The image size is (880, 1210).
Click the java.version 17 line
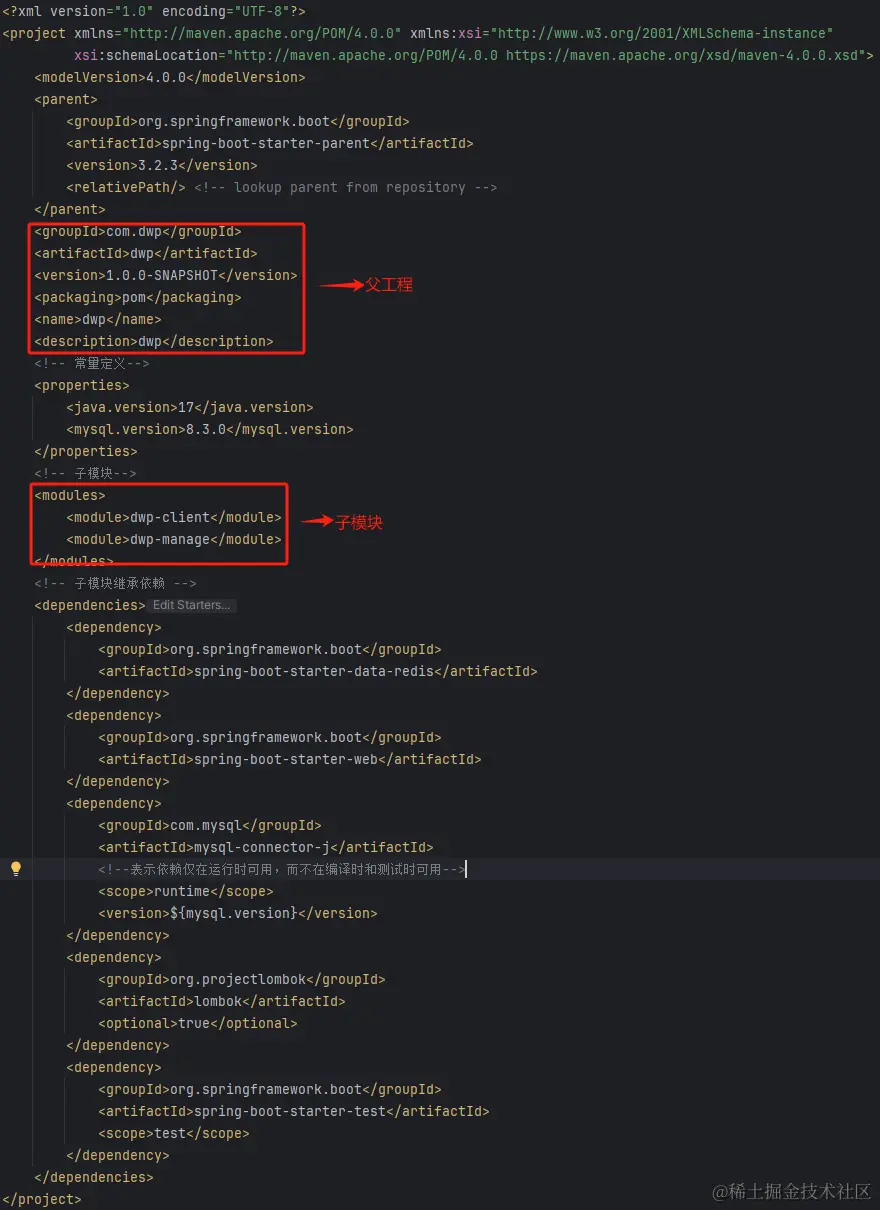coord(190,407)
